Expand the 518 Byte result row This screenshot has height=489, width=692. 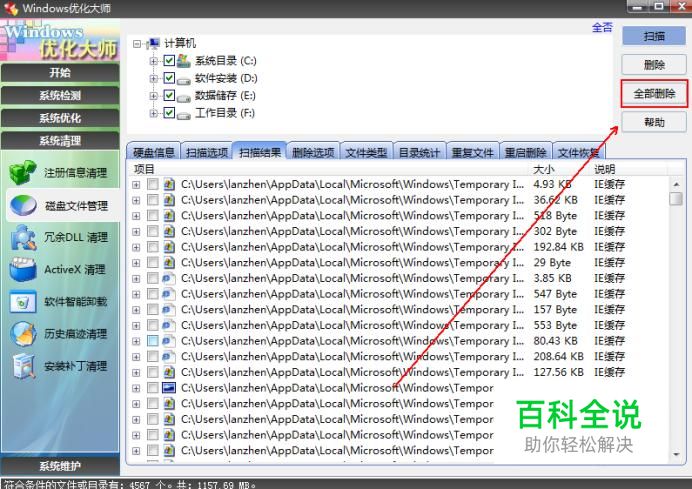136,216
